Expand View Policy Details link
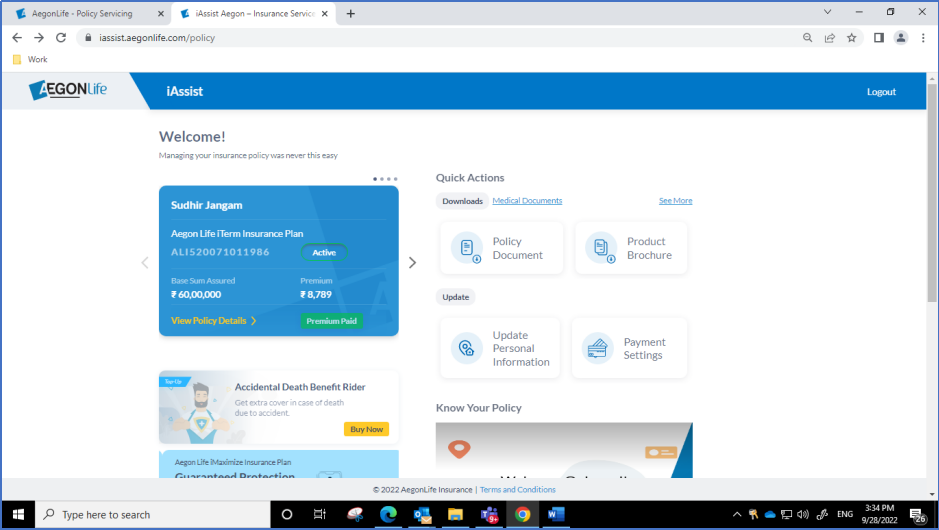 coord(213,321)
